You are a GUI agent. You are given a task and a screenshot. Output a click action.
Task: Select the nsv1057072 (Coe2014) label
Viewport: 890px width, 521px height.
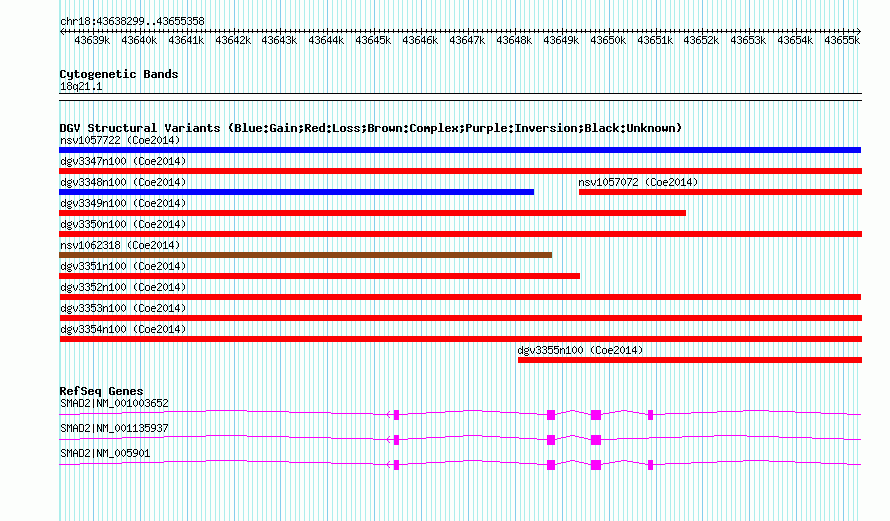[x=638, y=182]
